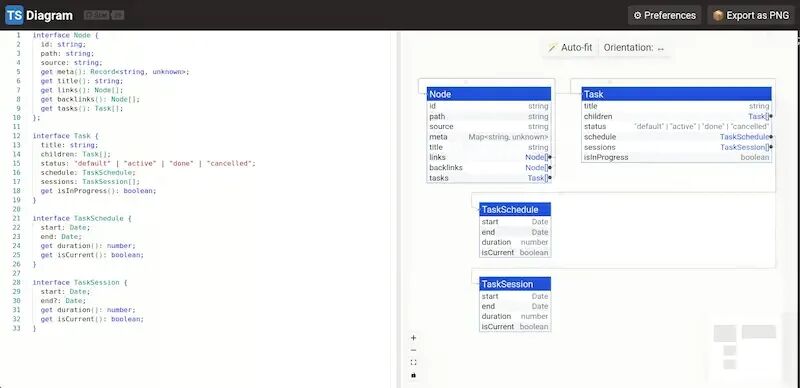This screenshot has height=388, width=800.
Task: Click the 'backlinks' row connector handle in Node
Action: (x=551, y=167)
